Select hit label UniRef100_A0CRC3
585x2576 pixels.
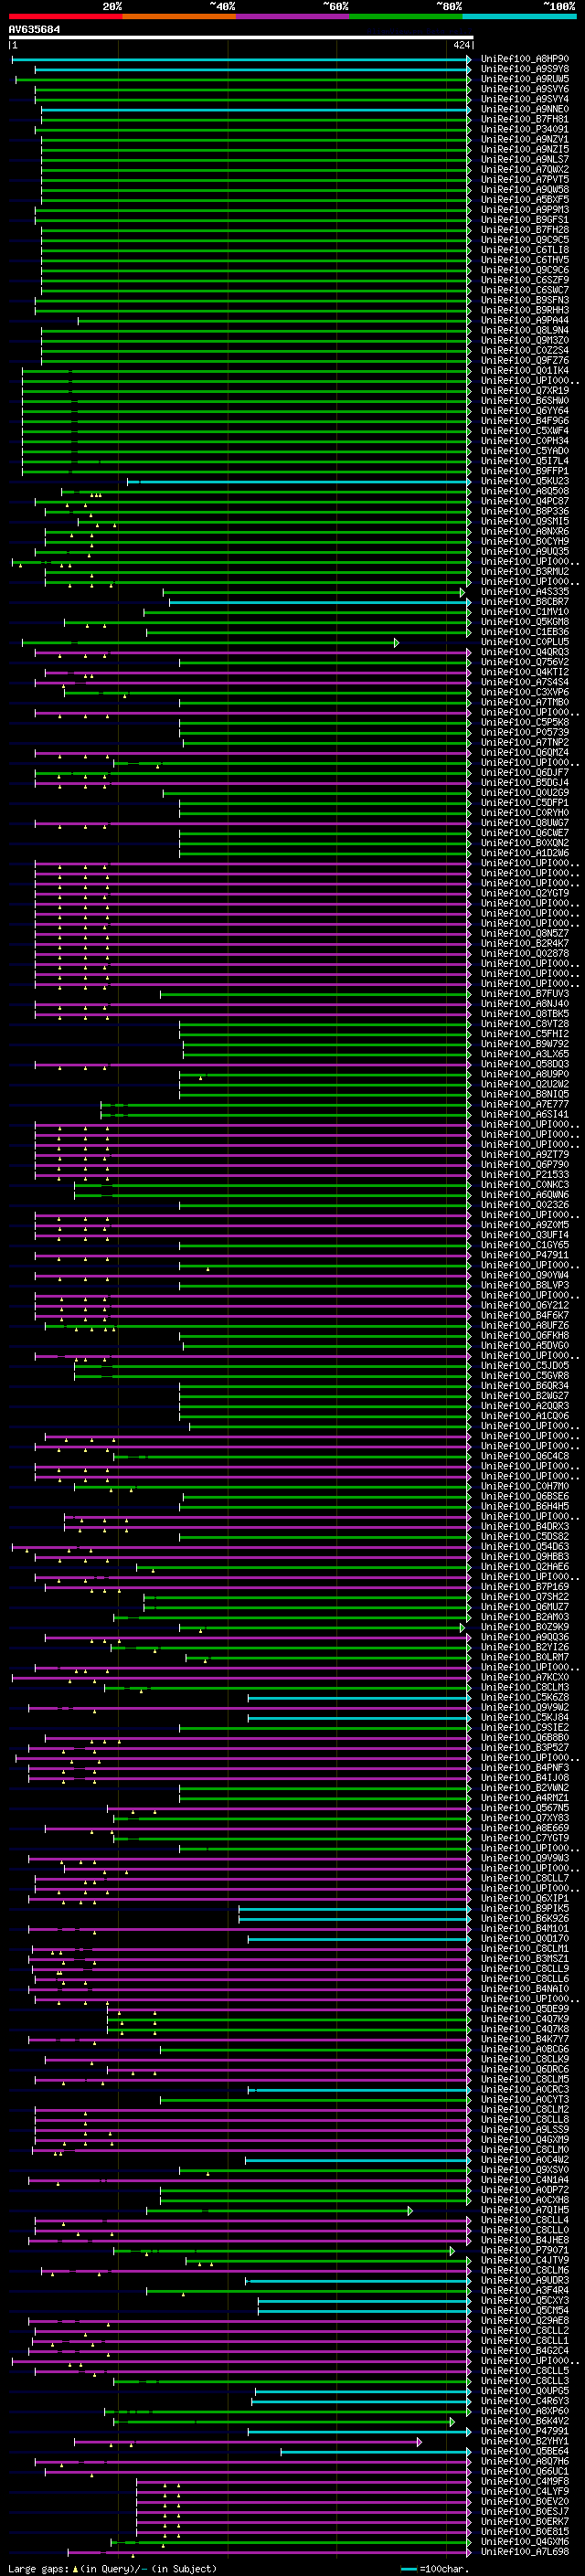coord(524,2089)
